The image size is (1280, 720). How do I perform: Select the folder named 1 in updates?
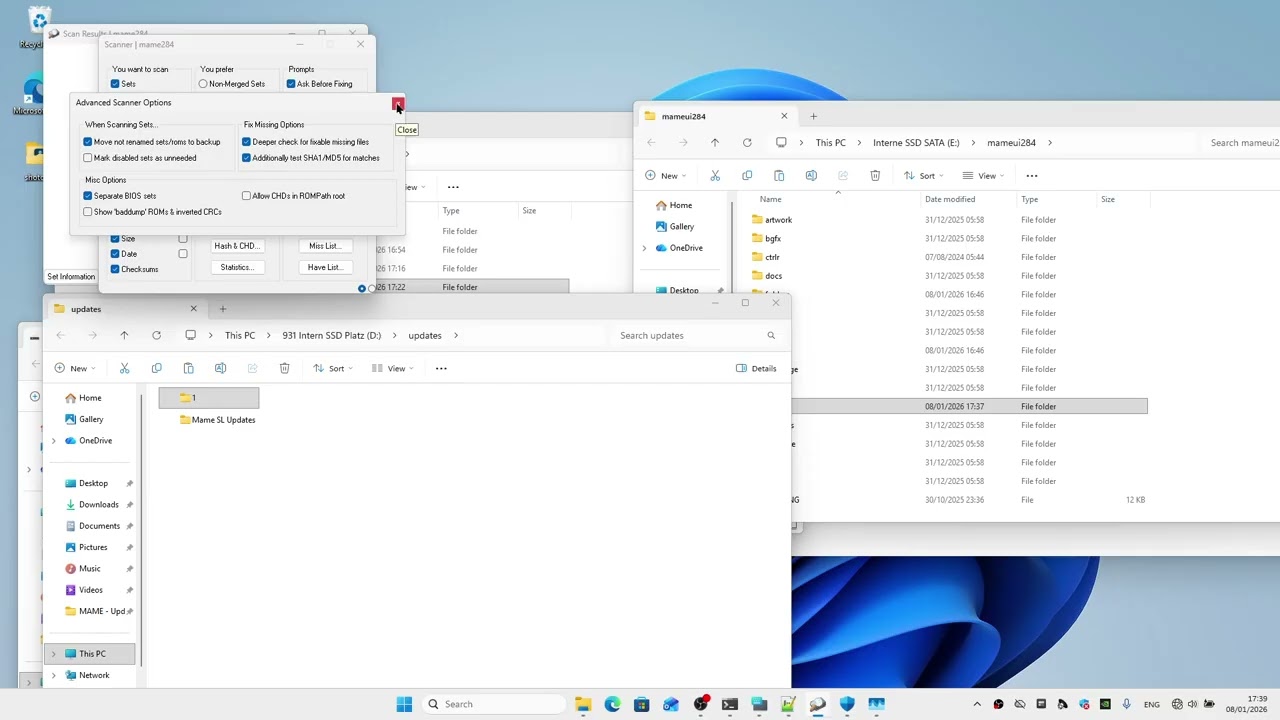(209, 398)
